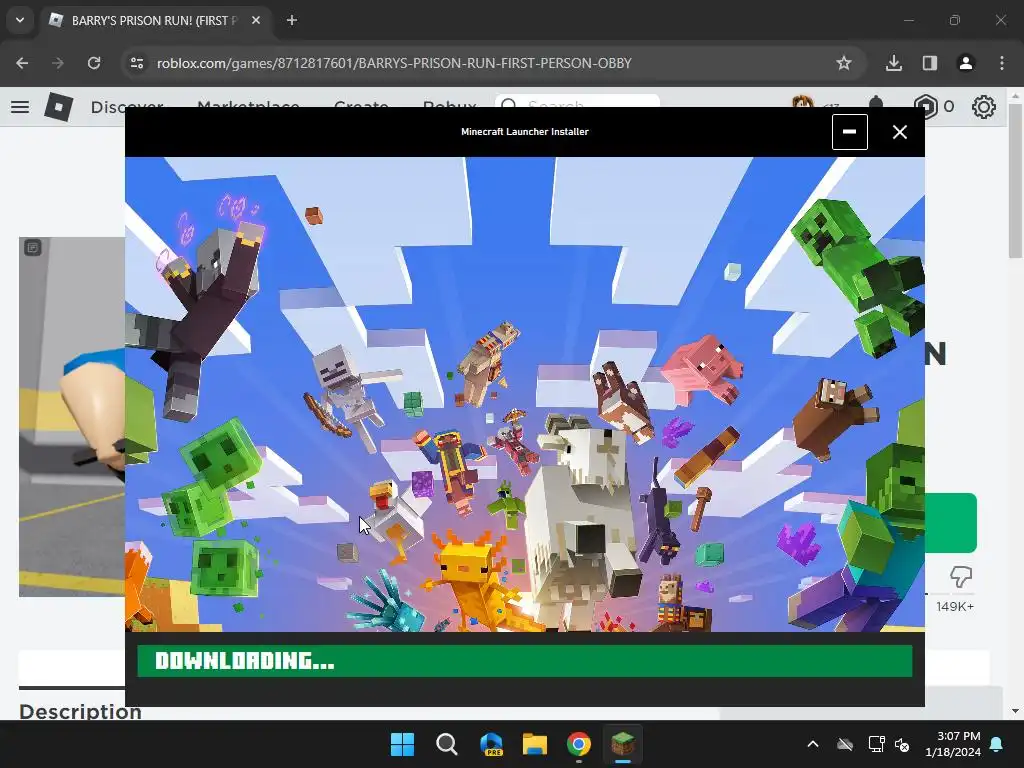This screenshot has width=1024, height=768.
Task: Open Windows taskbar search
Action: click(x=447, y=744)
